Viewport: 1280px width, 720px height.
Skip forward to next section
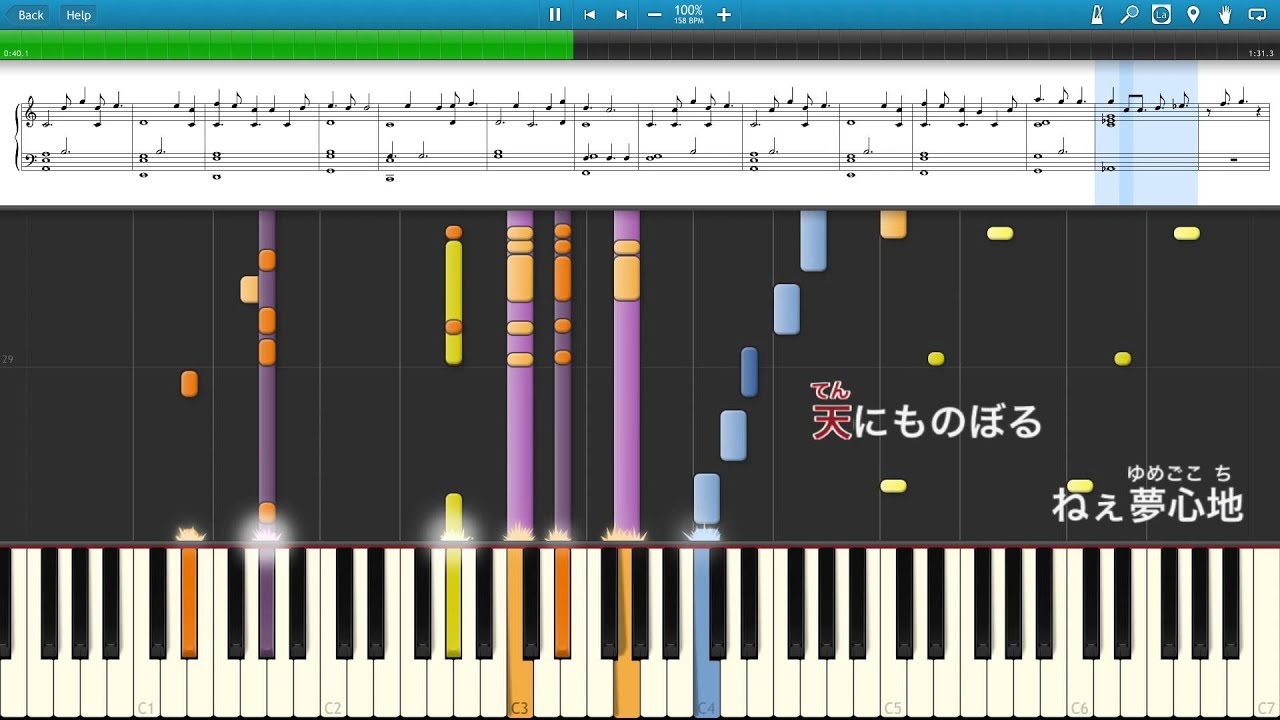(x=621, y=14)
